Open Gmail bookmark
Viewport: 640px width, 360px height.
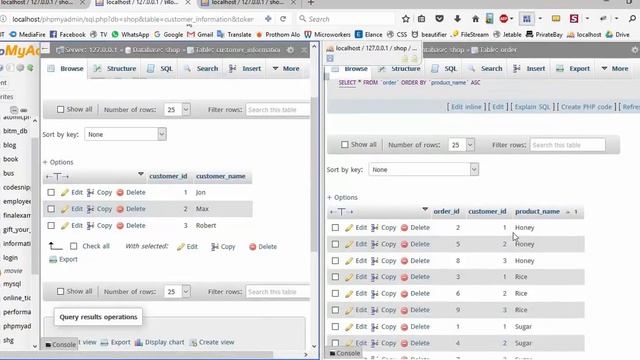[x=200, y=35]
